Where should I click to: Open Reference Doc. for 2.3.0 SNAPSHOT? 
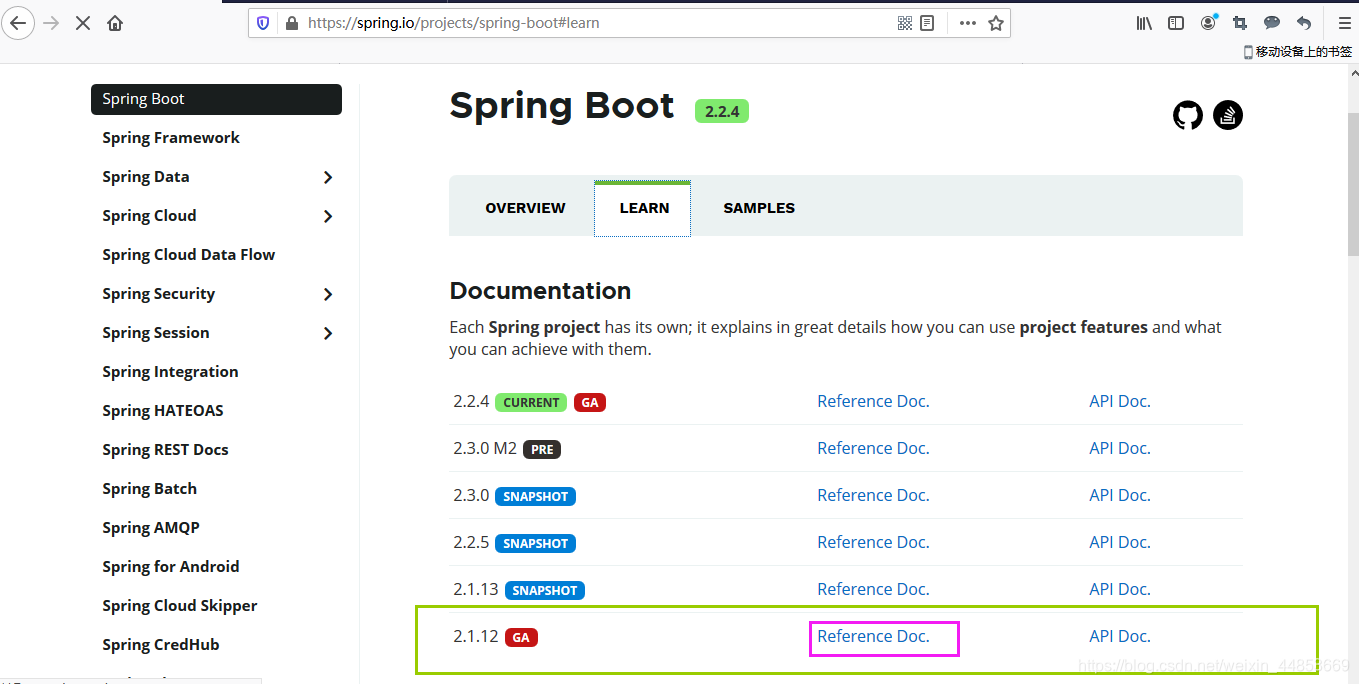(x=873, y=495)
